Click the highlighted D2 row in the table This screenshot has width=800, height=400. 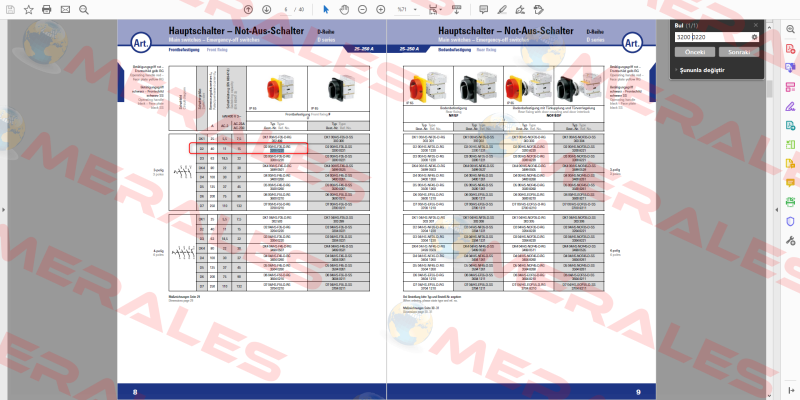[x=248, y=148]
